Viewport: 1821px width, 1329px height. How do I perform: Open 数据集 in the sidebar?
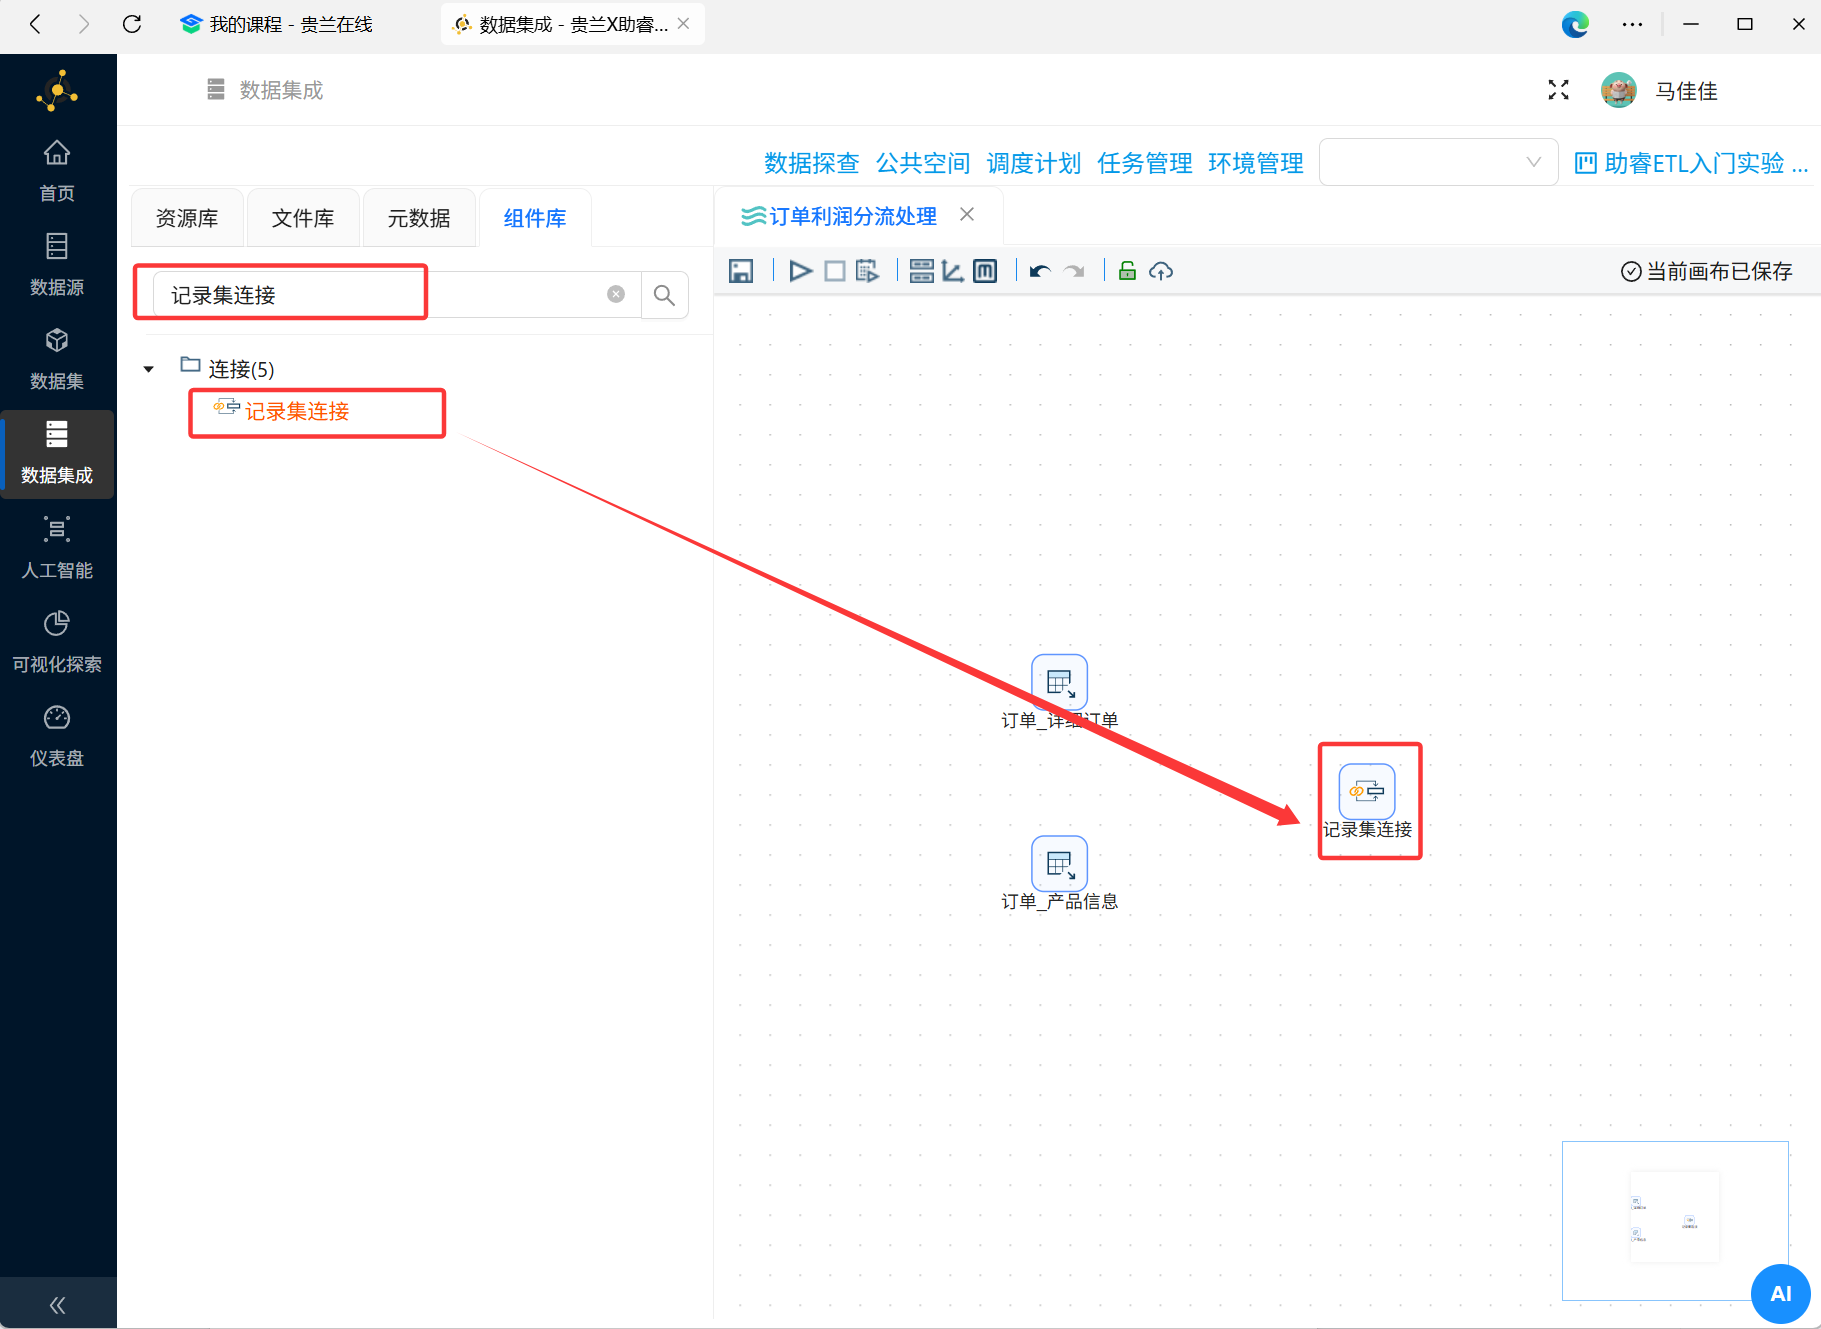tap(57, 359)
